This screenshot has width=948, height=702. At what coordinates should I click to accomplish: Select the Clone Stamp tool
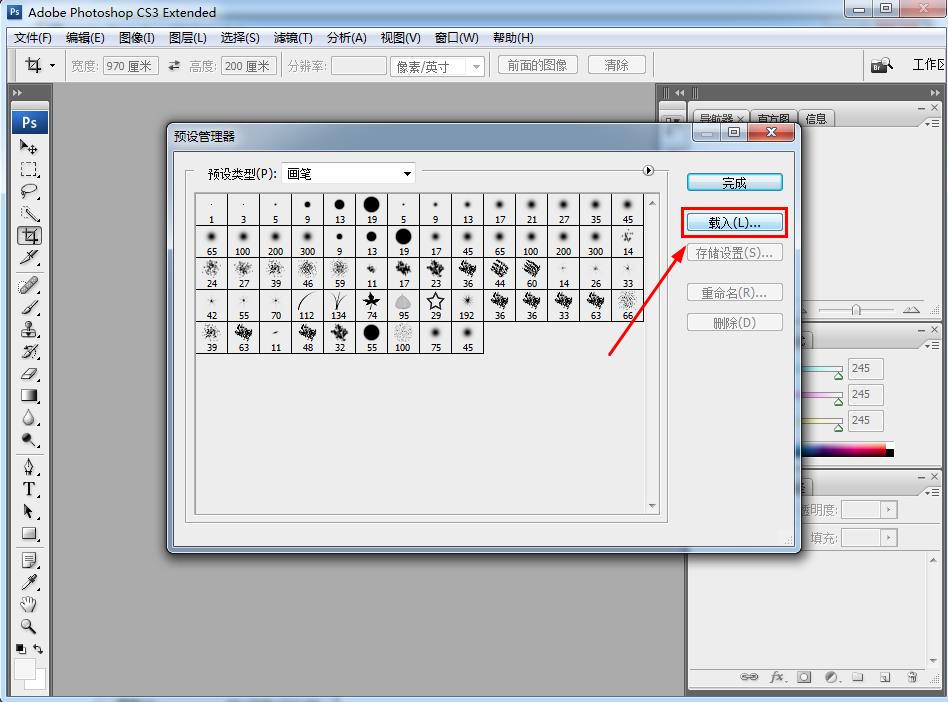(x=29, y=329)
